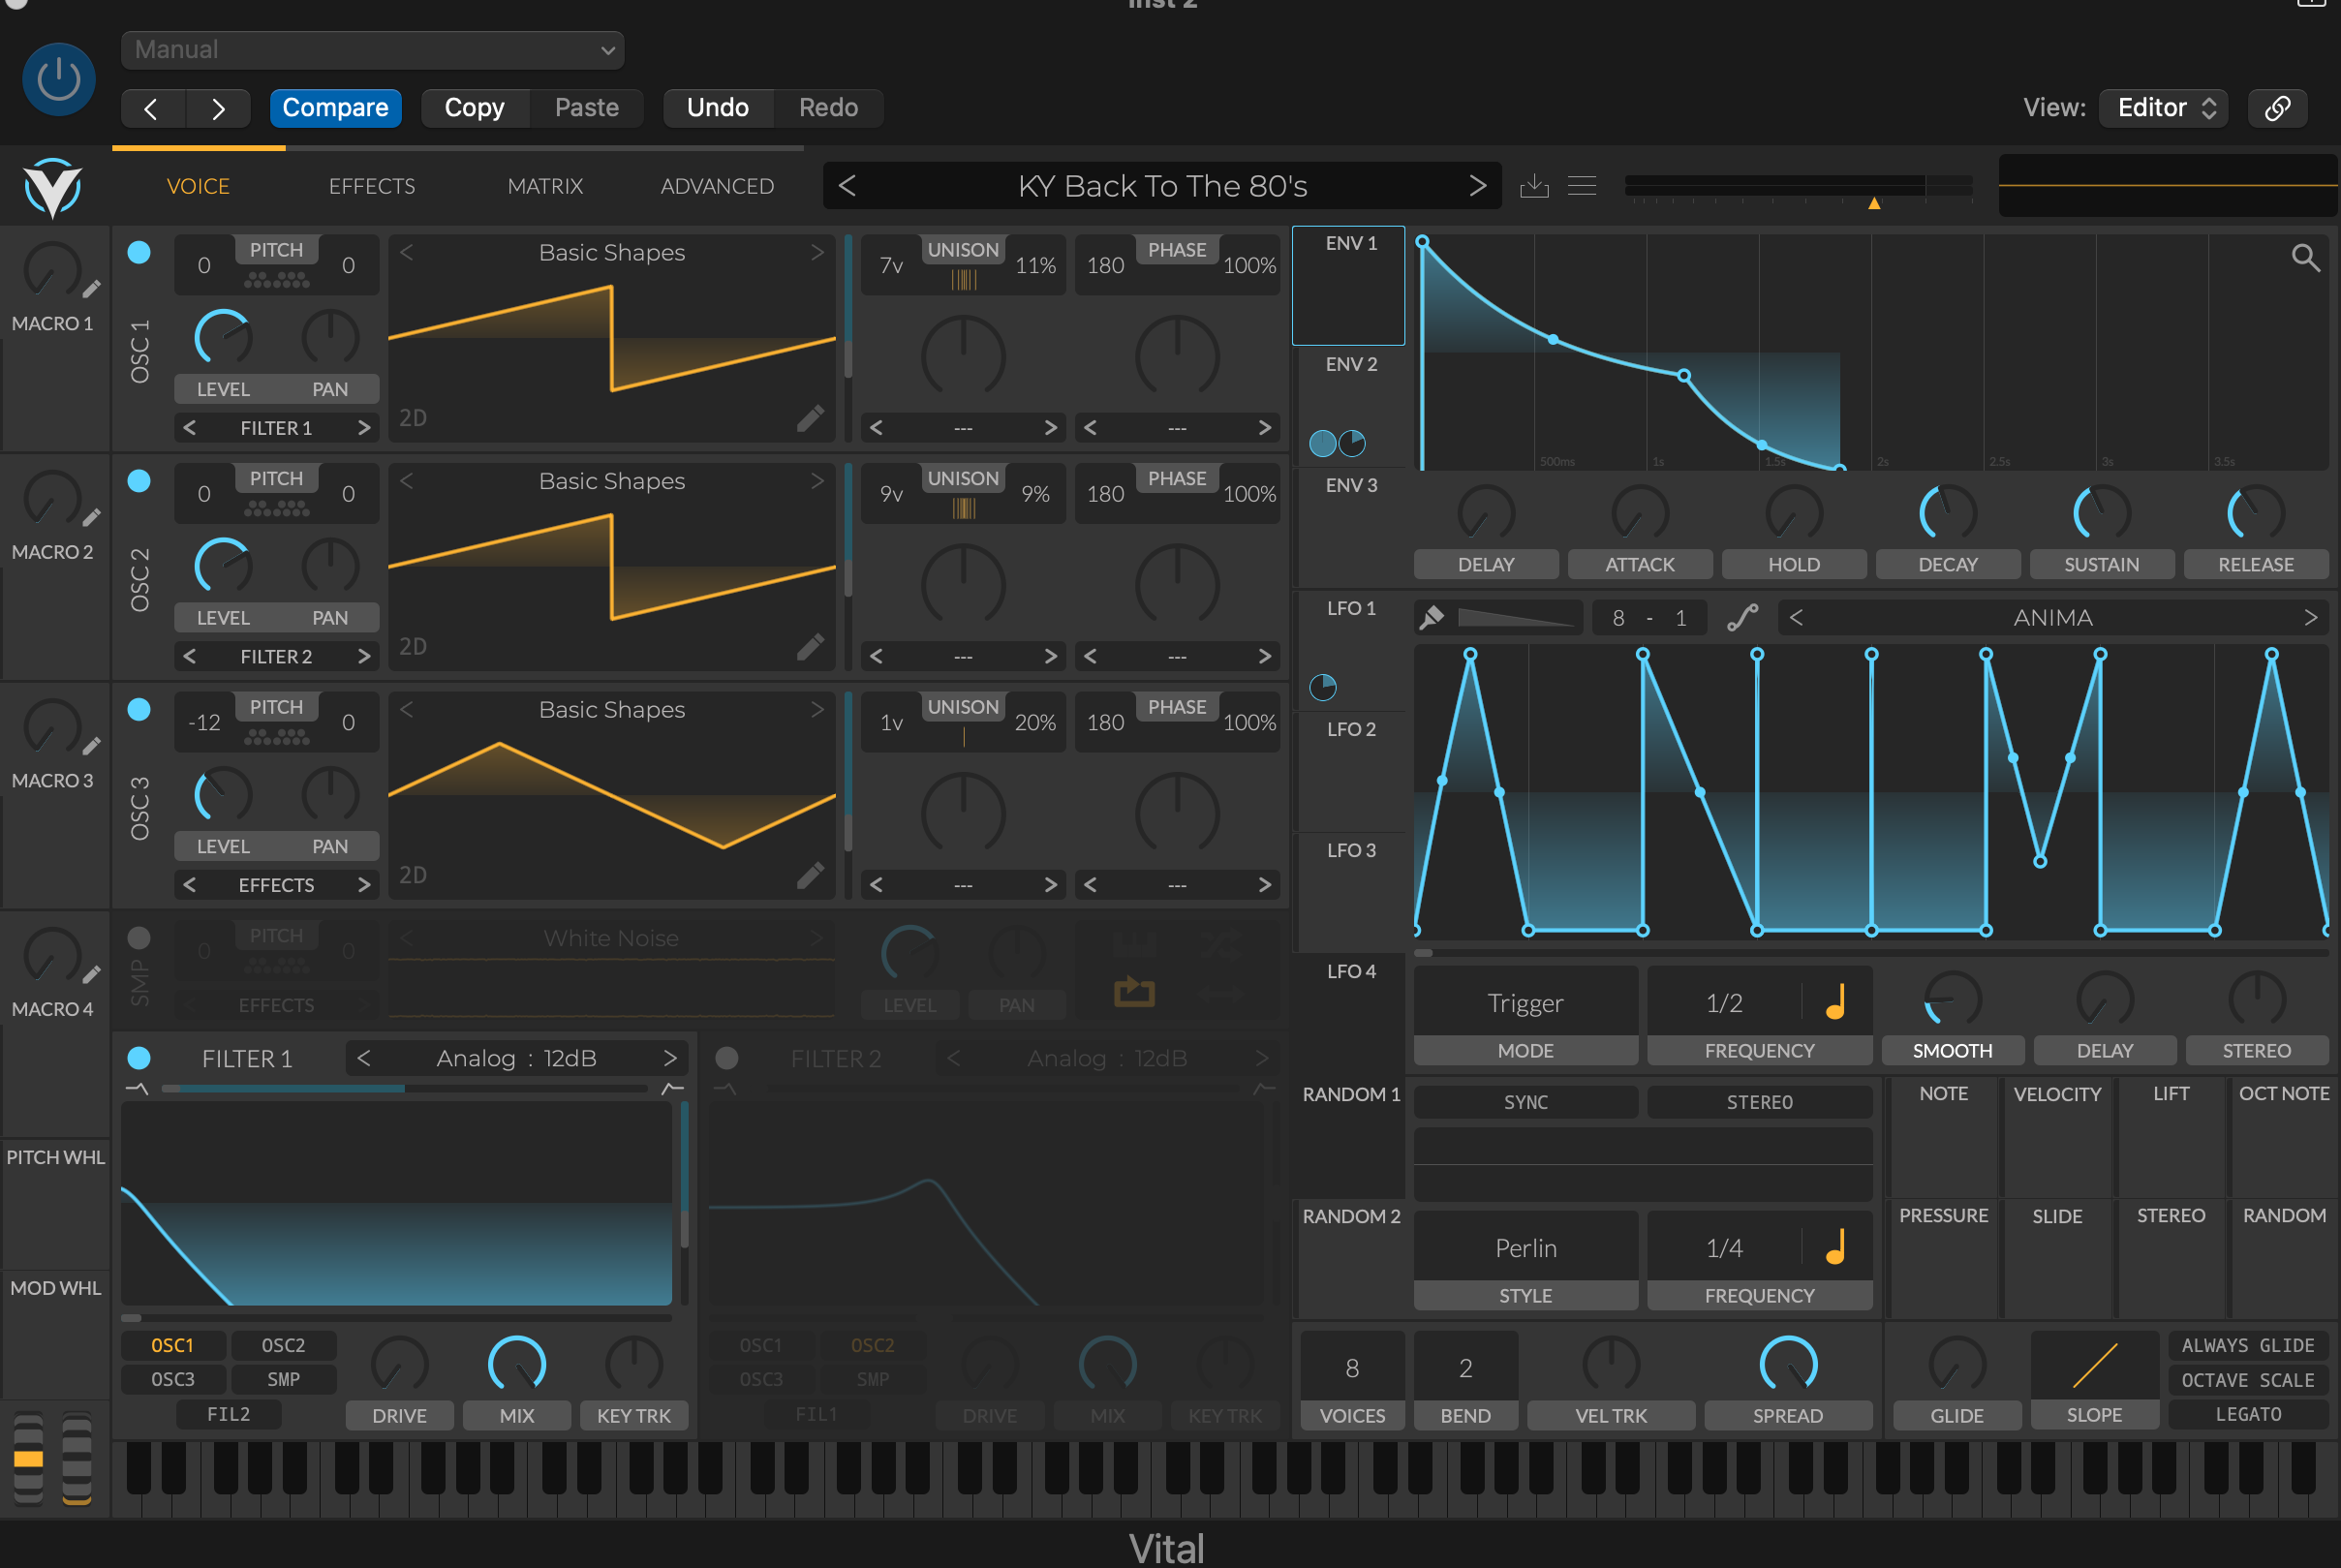The height and width of the screenshot is (1568, 2341).
Task: Toggle OSC 3 on/off
Action: click(139, 709)
